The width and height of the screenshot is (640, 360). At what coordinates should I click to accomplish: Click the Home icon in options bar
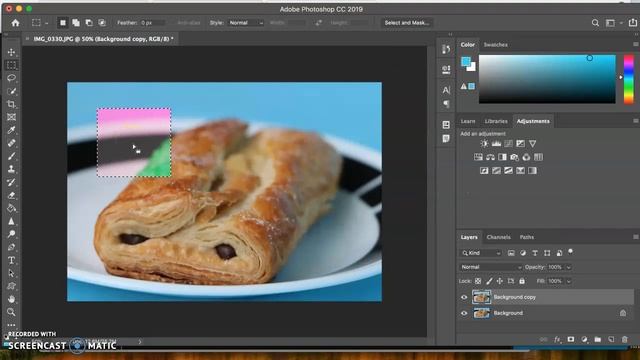[x=16, y=23]
